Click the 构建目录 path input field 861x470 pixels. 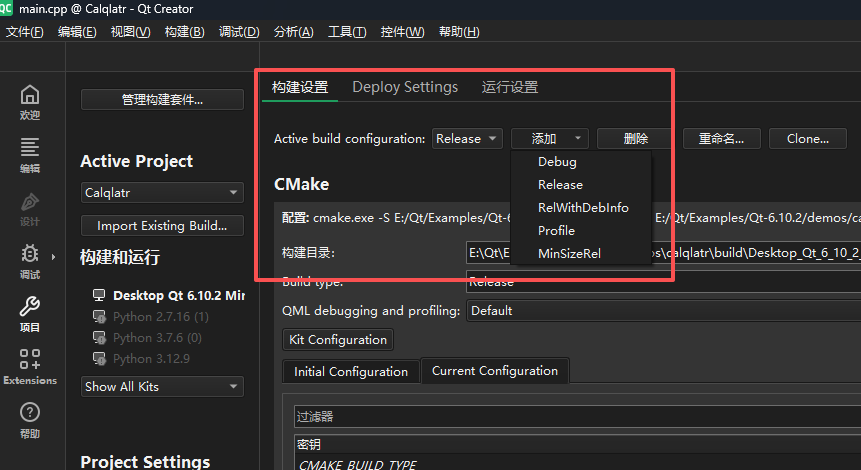coord(663,253)
